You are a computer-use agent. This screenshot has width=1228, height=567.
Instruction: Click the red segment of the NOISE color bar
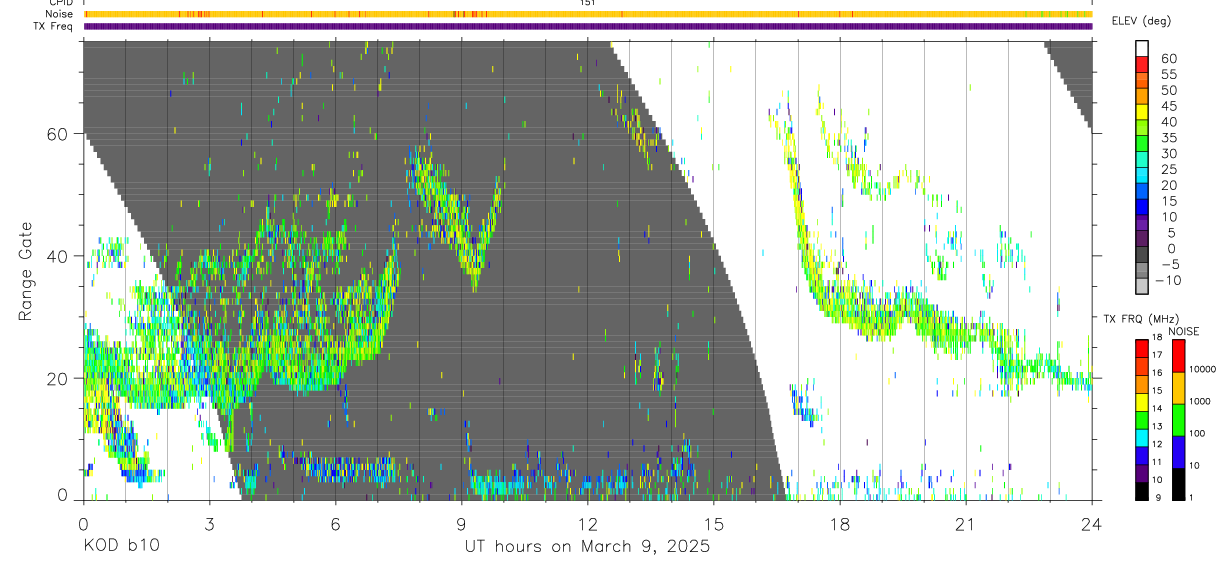pyautogui.click(x=1179, y=356)
